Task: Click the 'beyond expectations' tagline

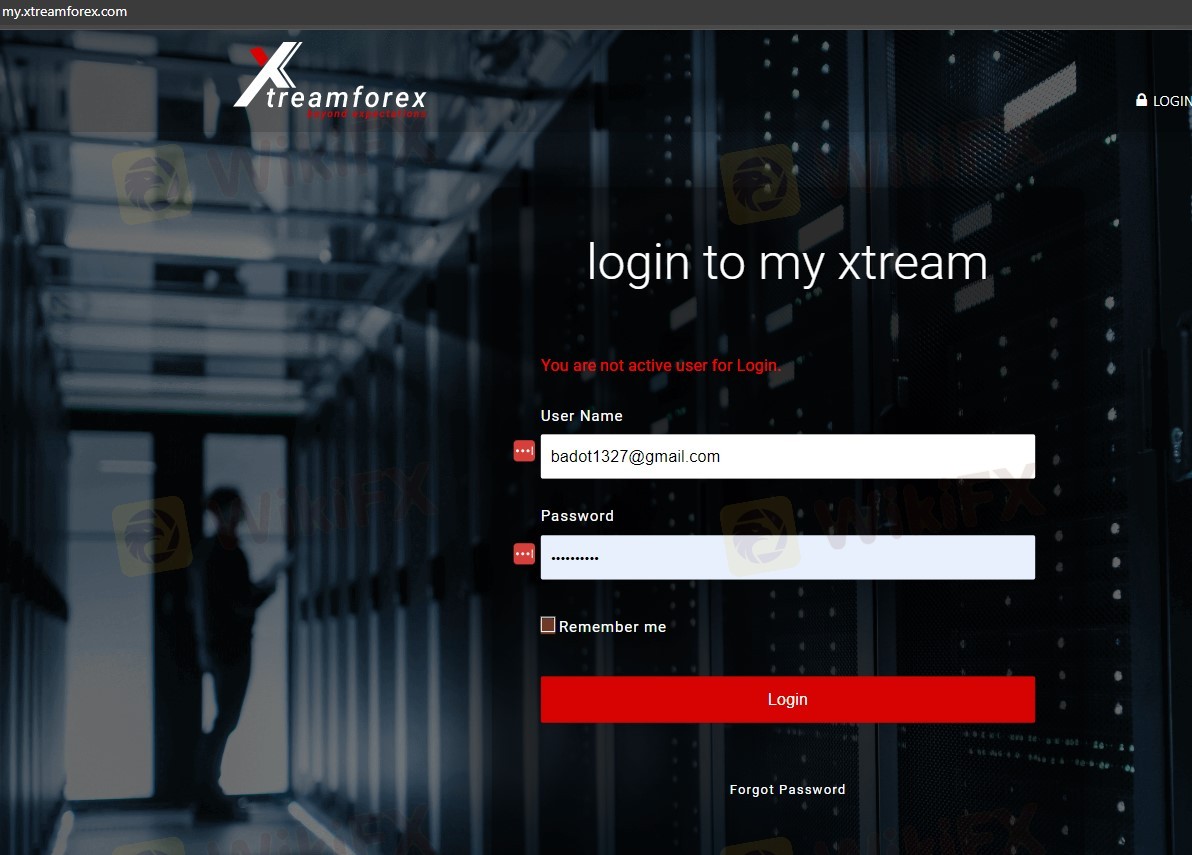Action: [x=366, y=114]
